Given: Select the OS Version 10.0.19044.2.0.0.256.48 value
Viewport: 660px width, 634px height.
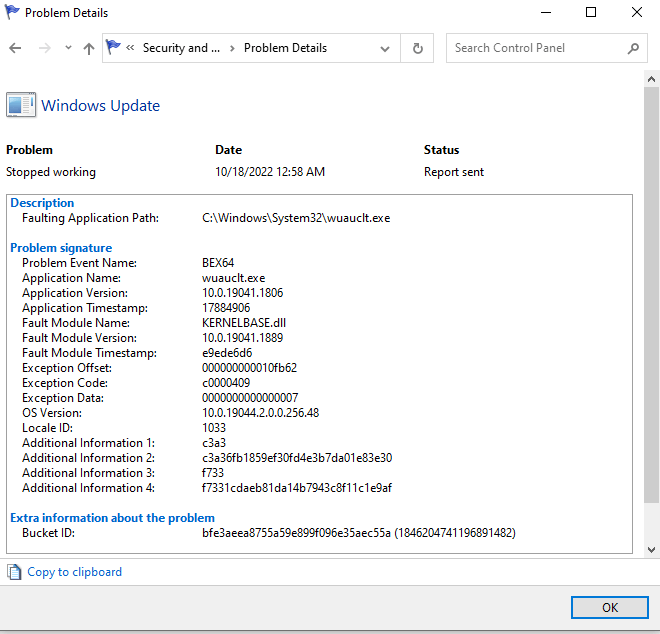Looking at the screenshot, I should pos(261,413).
